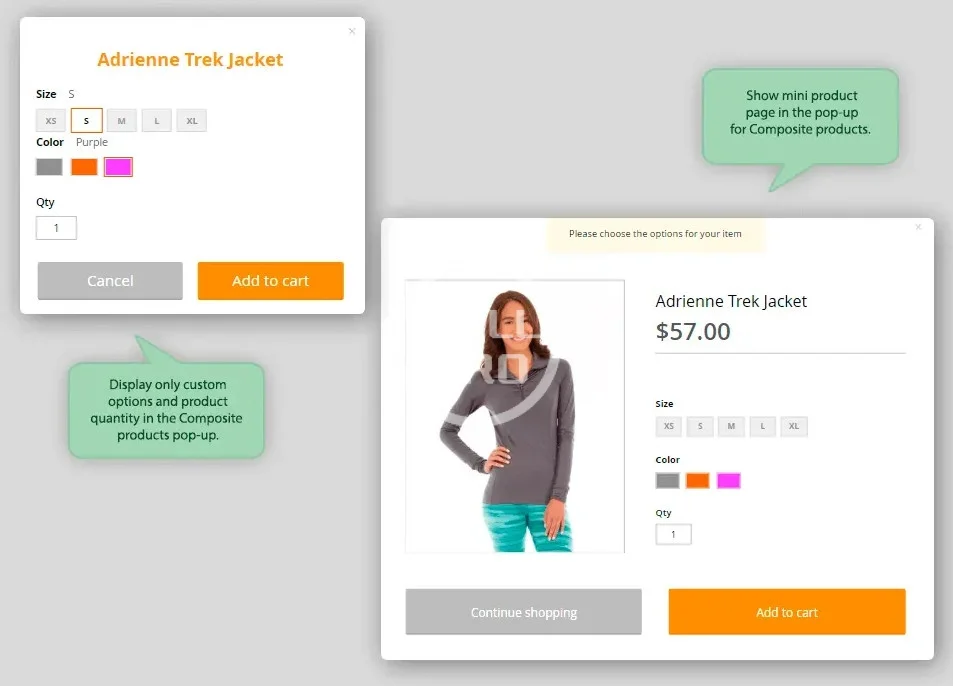Screen dimensions: 953x686
Task: Choose purple color swatch in small pop-up
Action: (119, 166)
